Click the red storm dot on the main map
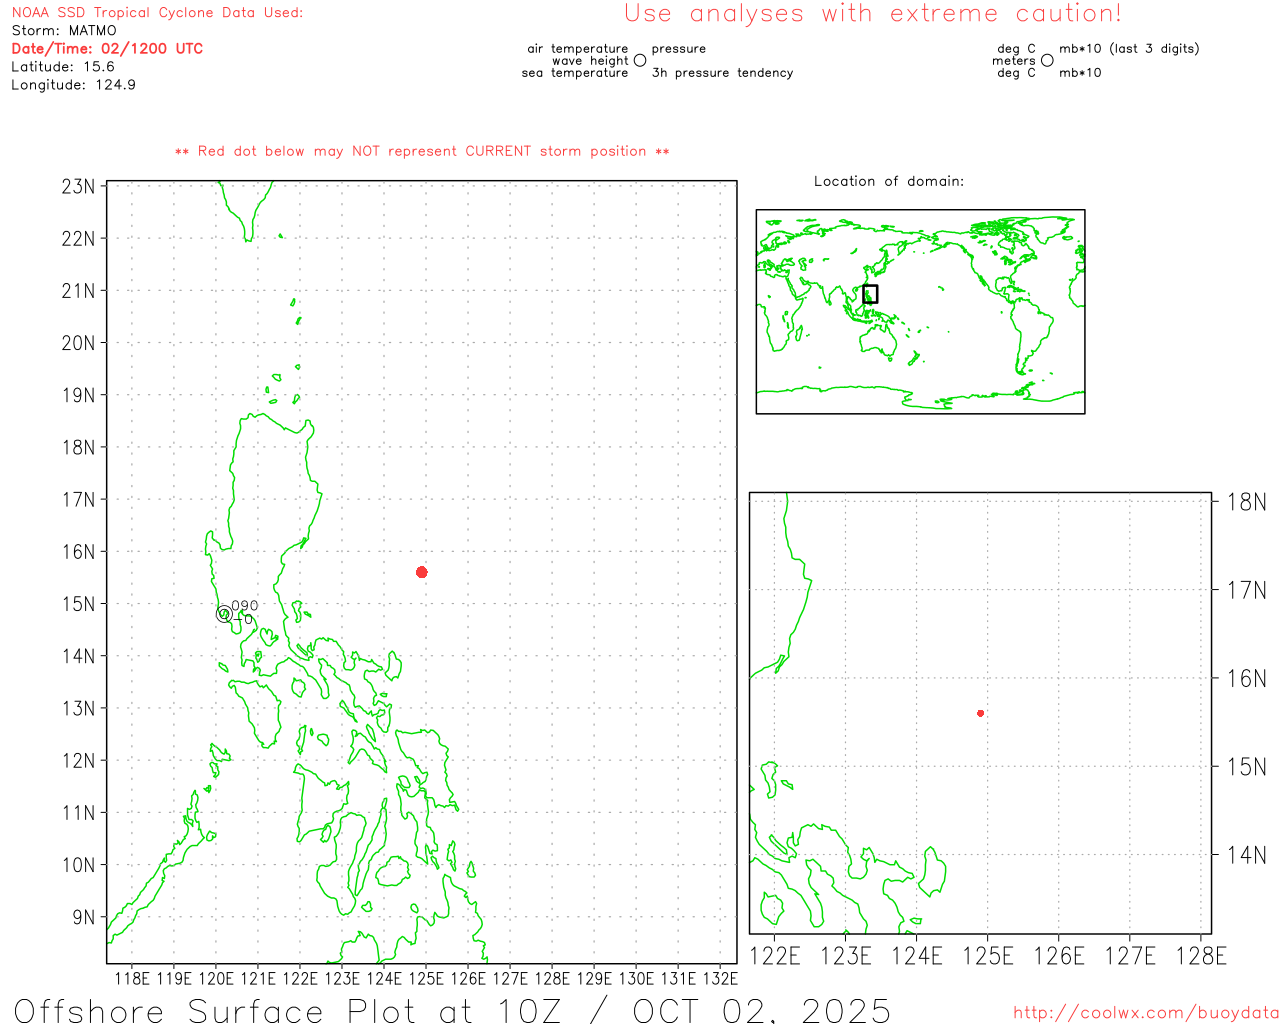This screenshot has width=1280, height=1024. [422, 572]
